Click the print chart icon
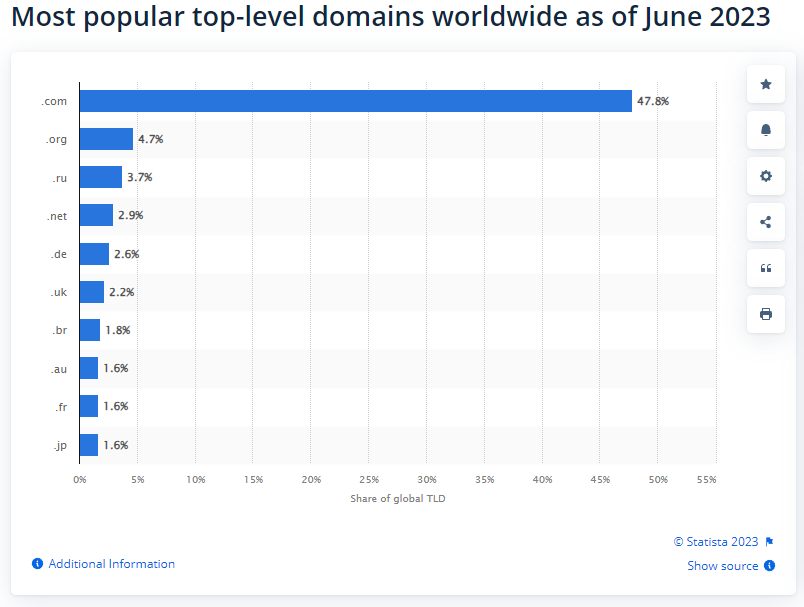804x607 pixels. (x=766, y=314)
